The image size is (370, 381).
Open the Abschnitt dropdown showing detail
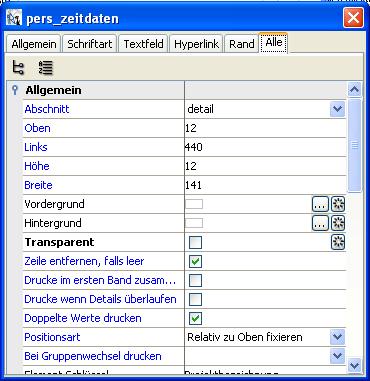337,109
